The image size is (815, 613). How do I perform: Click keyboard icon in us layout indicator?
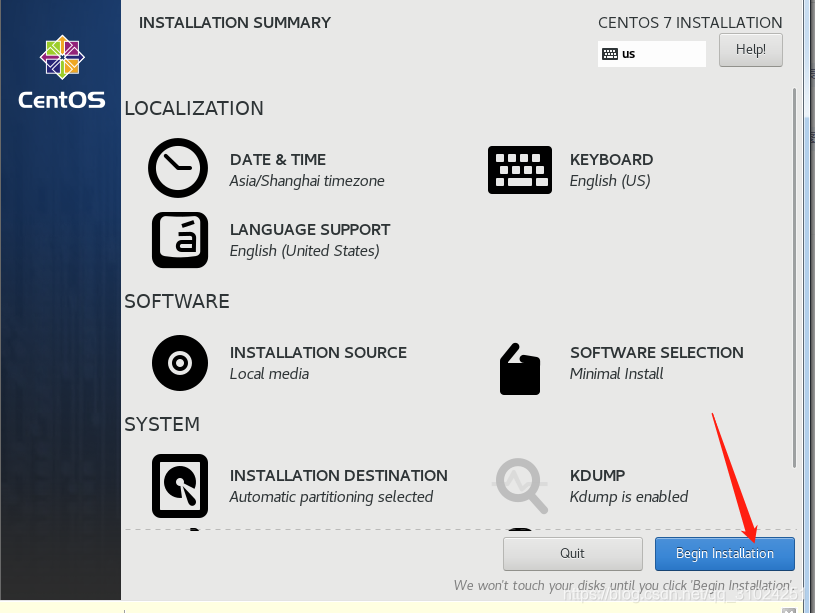(610, 54)
